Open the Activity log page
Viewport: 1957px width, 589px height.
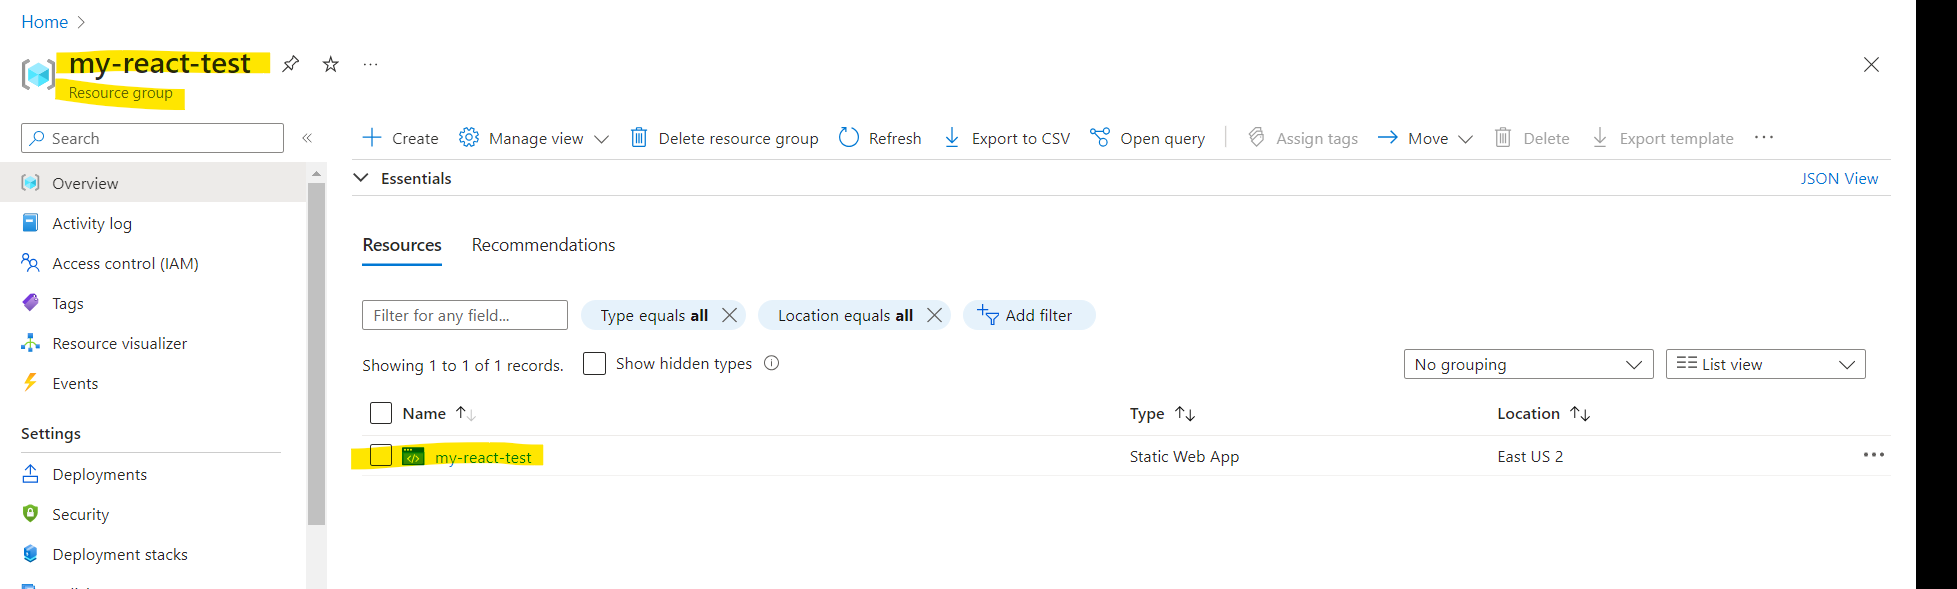point(92,223)
